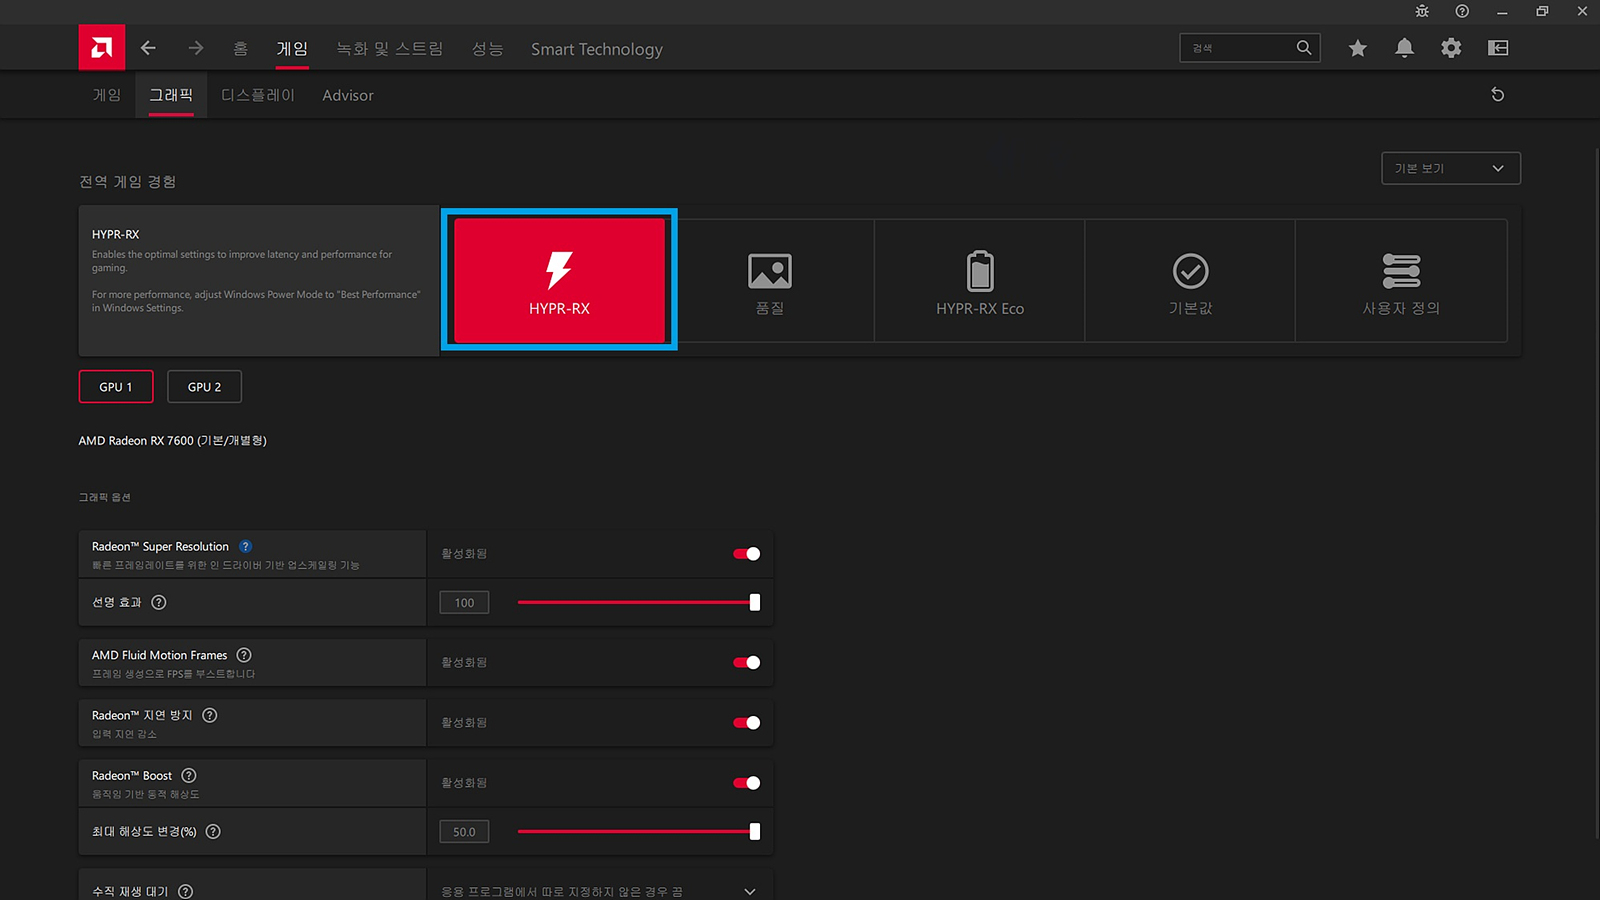The height and width of the screenshot is (900, 1600).
Task: Select the 사용자 정의 custom profile
Action: (1400, 281)
